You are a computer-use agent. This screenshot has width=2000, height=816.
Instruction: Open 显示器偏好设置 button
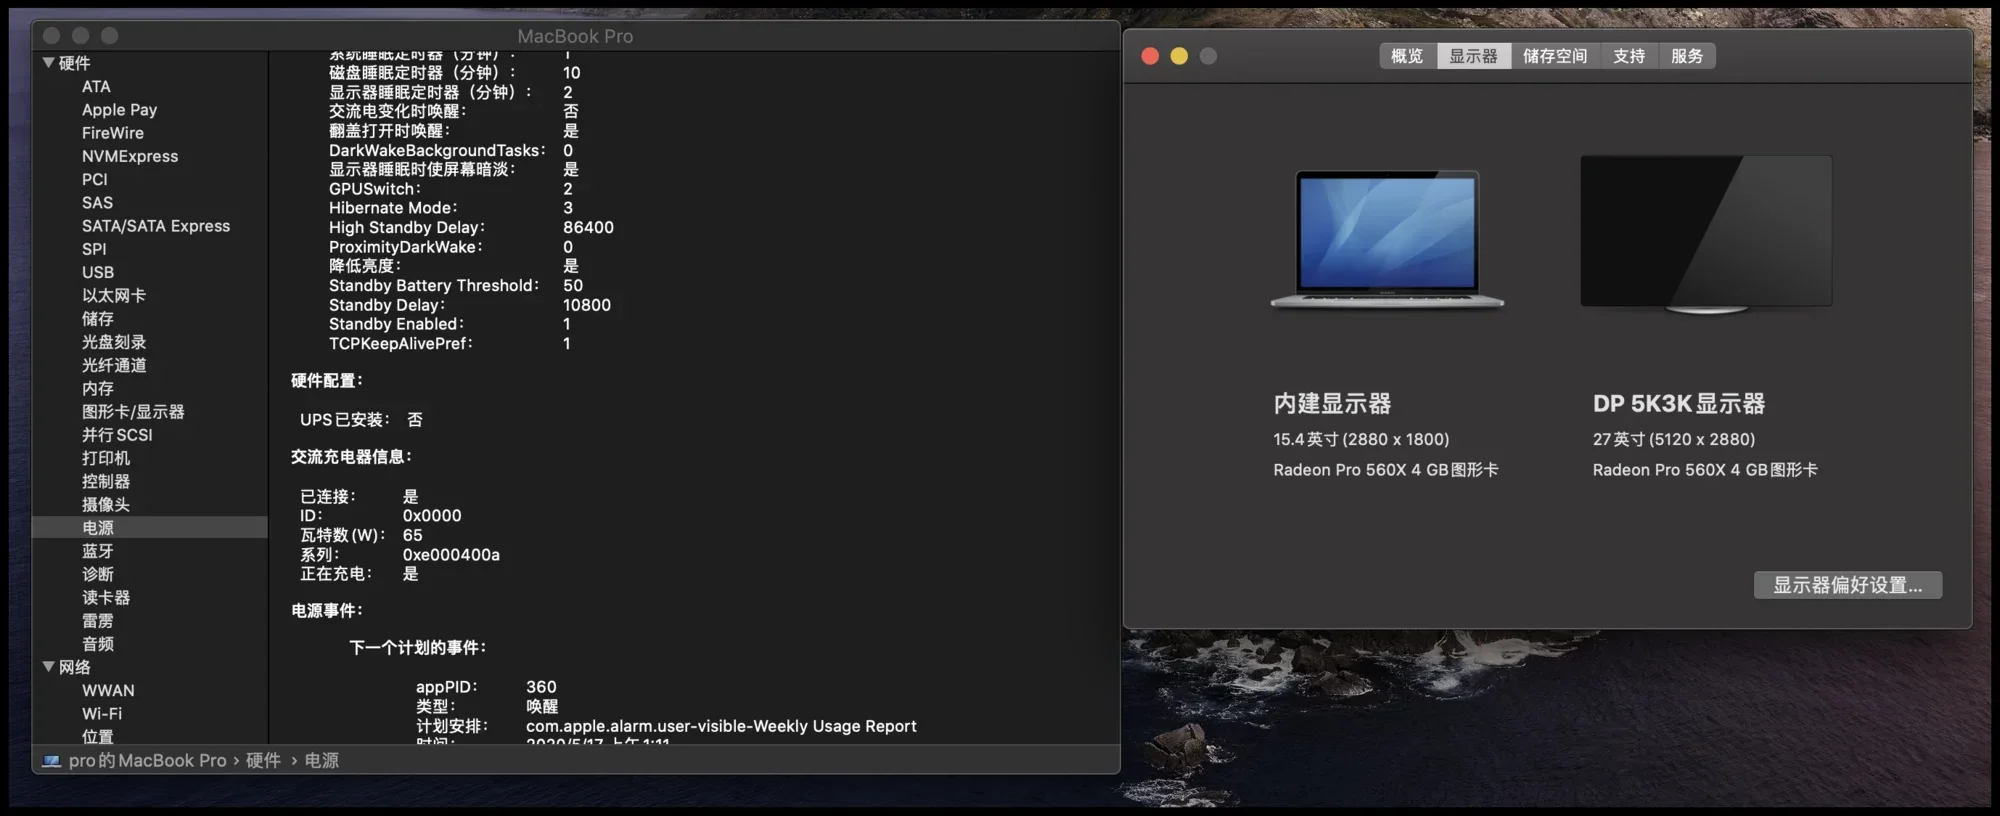point(1848,585)
